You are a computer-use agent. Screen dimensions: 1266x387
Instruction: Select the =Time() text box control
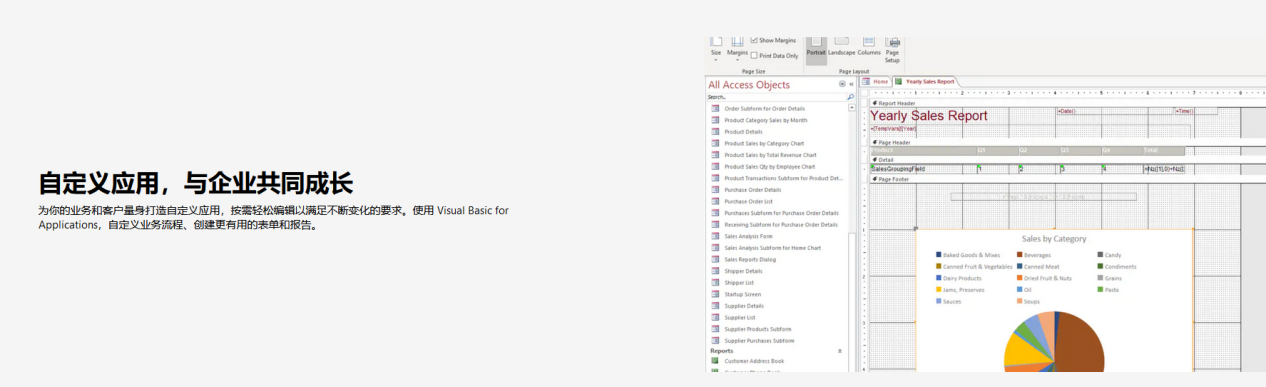1195,111
